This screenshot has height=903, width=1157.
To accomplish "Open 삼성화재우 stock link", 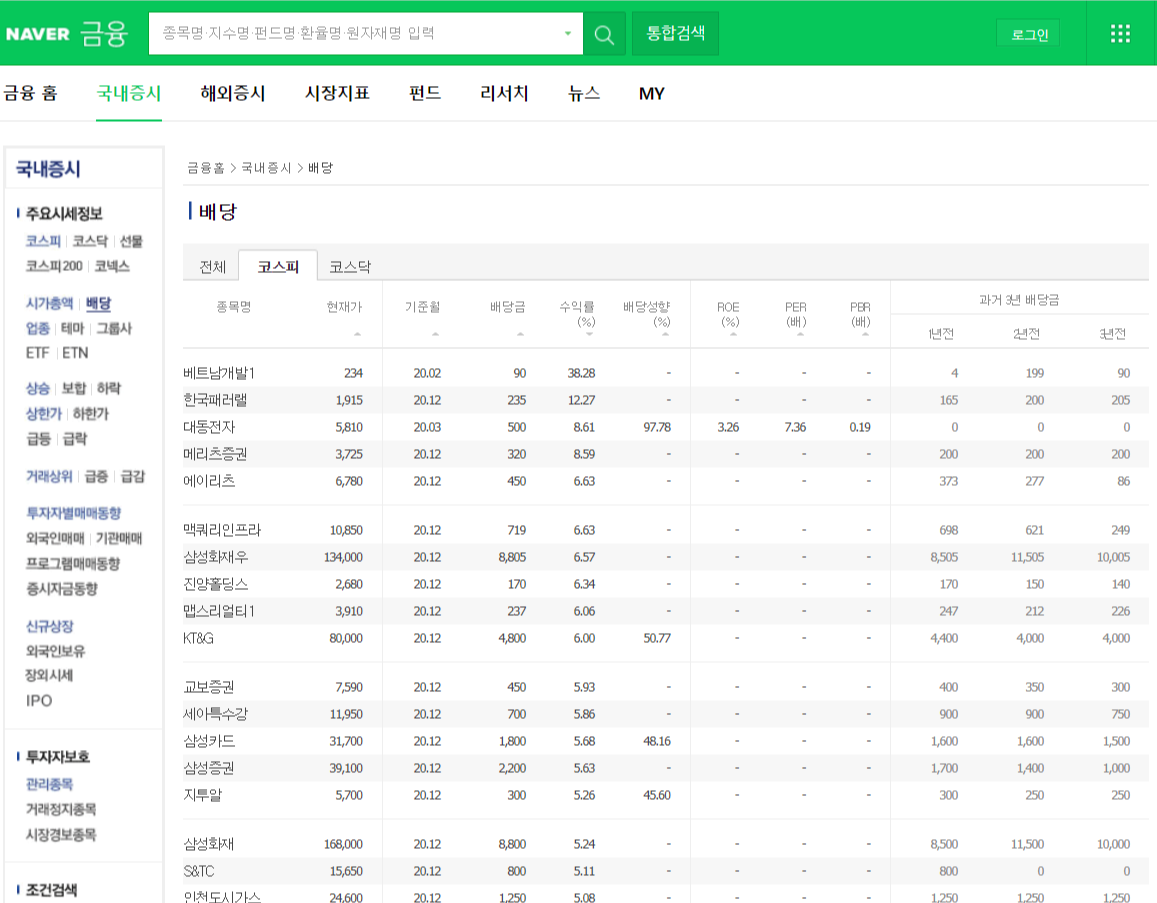I will tap(215, 557).
